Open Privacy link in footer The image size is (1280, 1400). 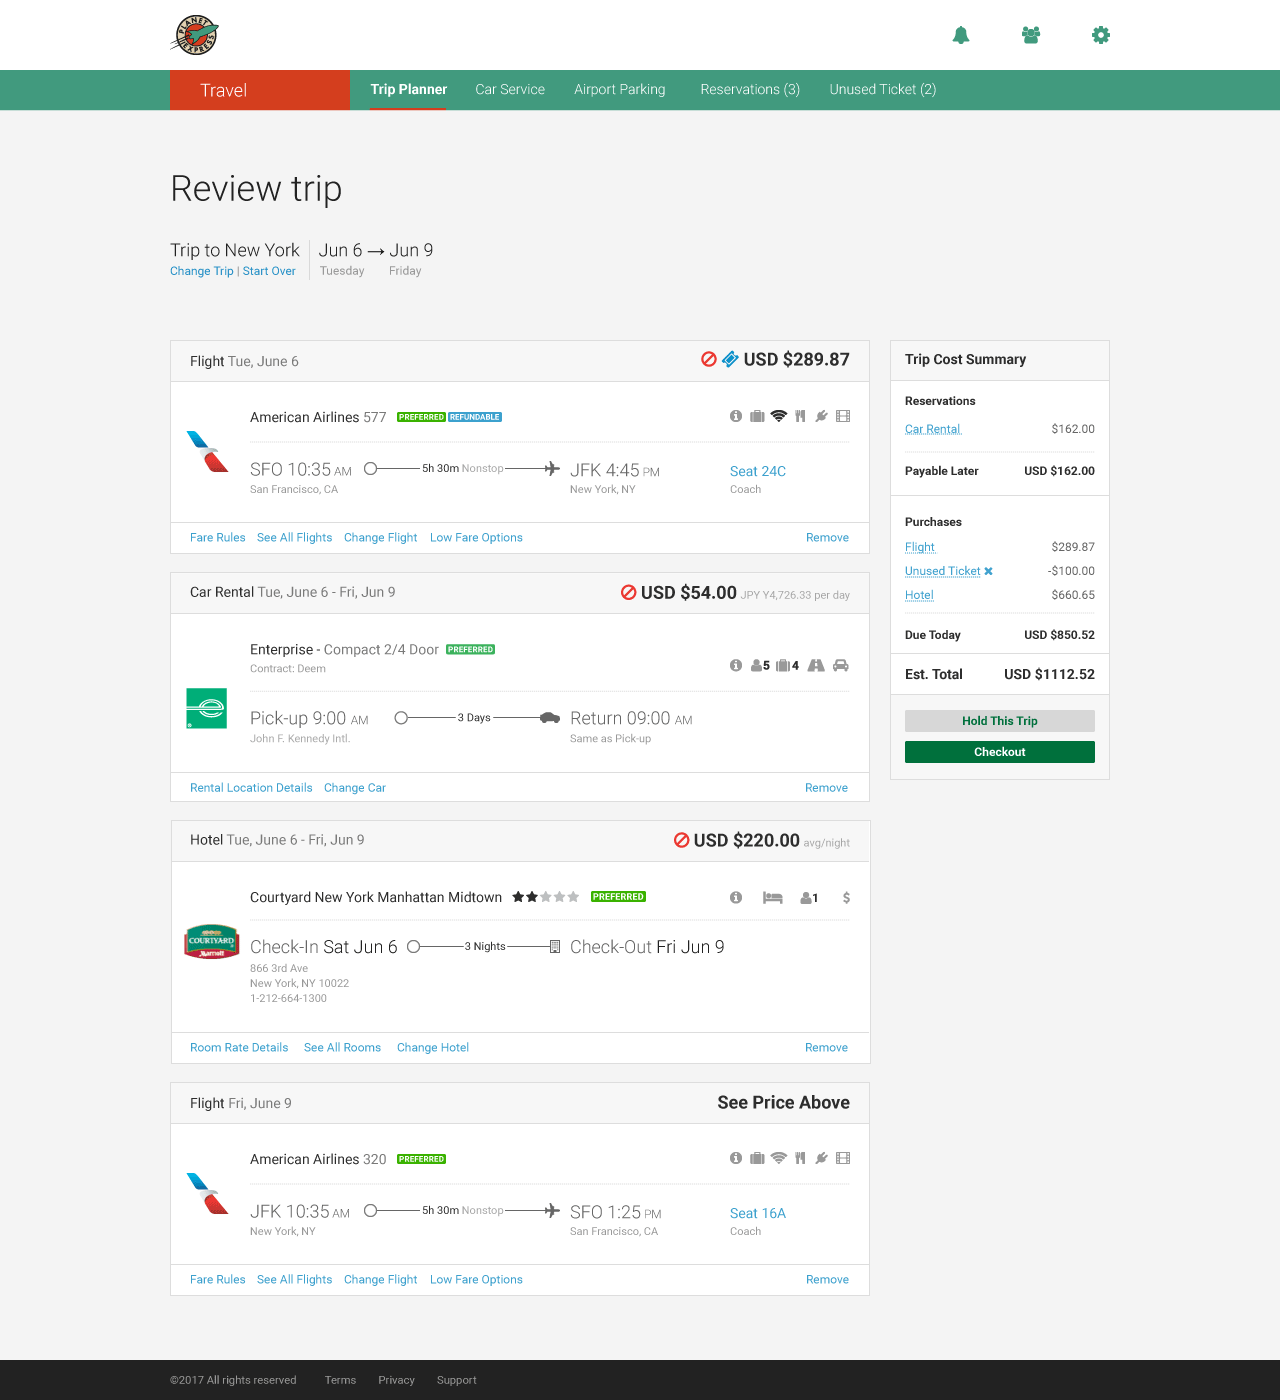(x=396, y=1380)
